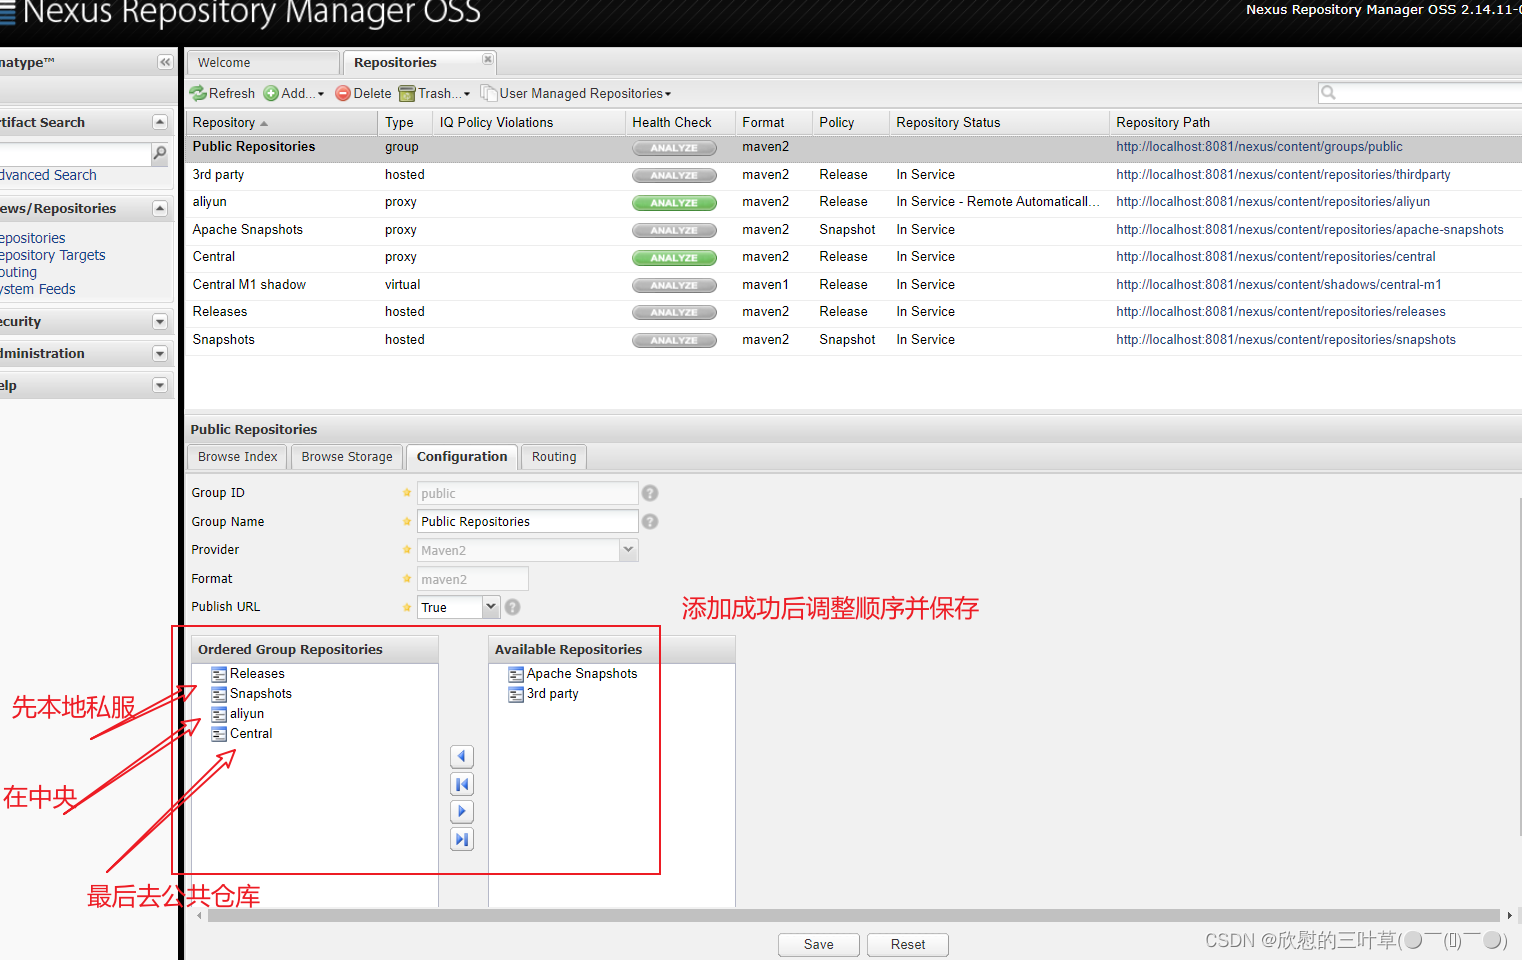Viewport: 1522px width, 960px height.
Task: Click the green Add repository icon
Action: 271,93
